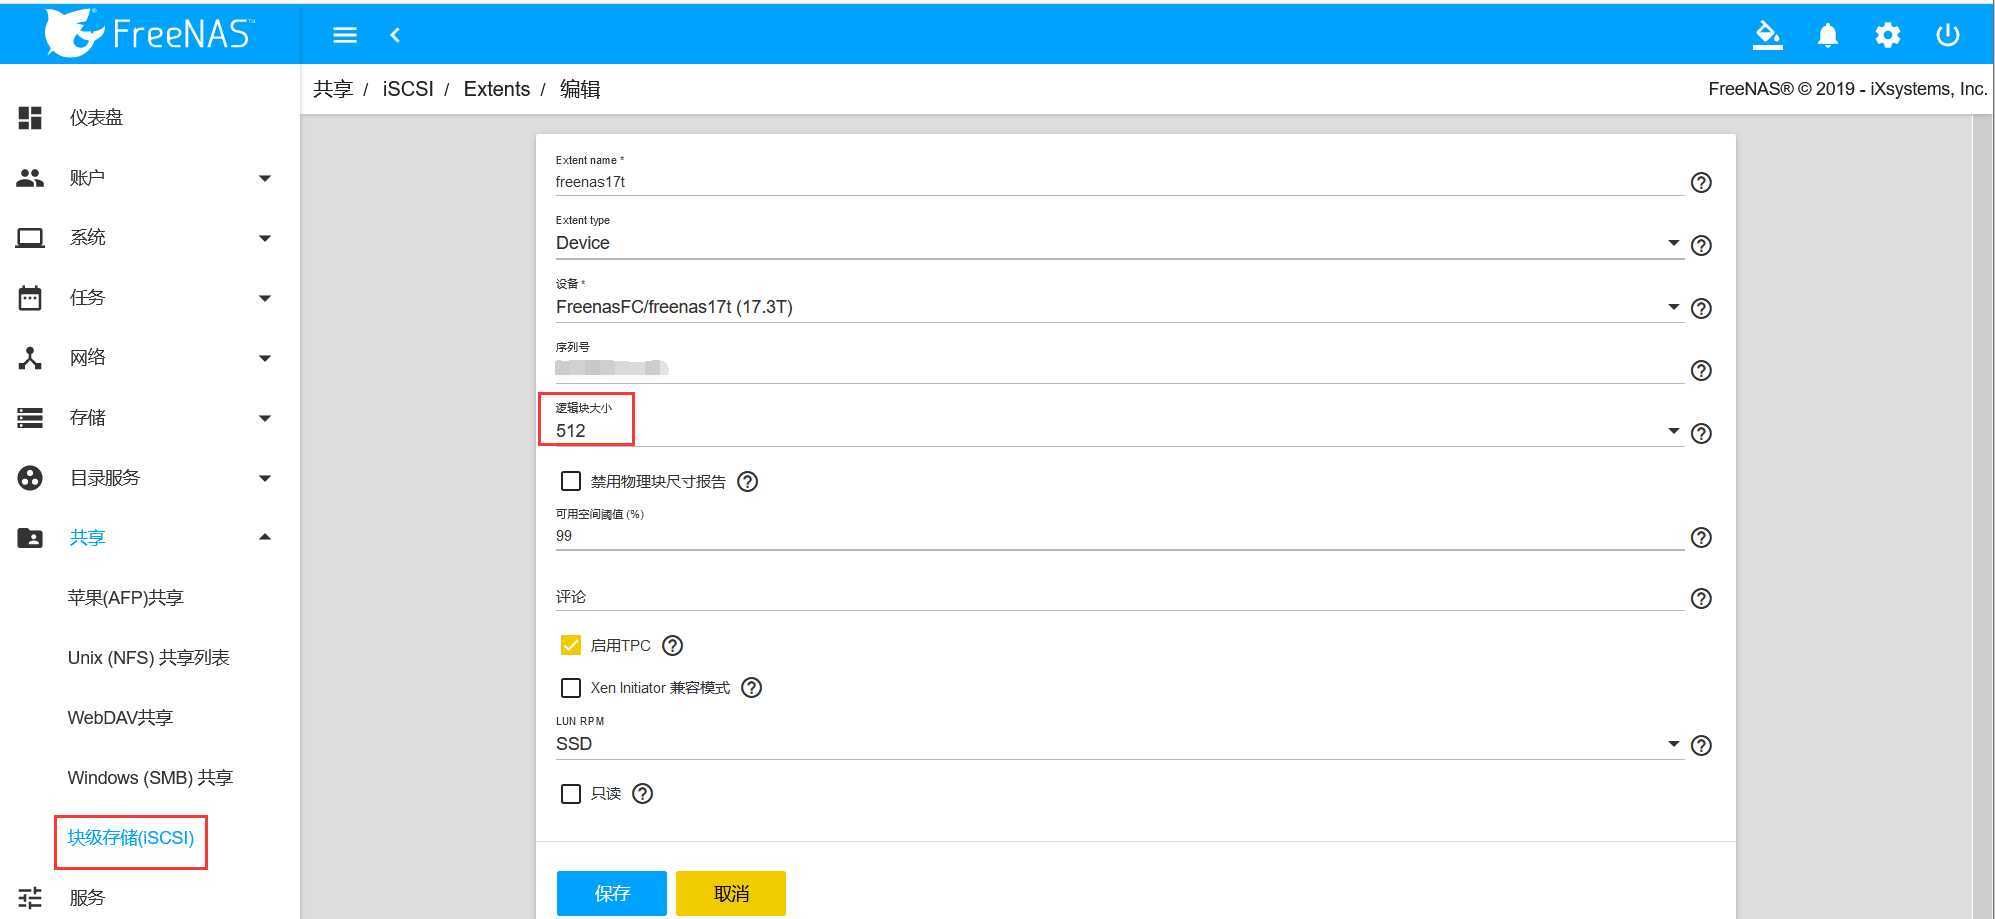Open the Extent type dropdown
This screenshot has width=1995, height=919.
(x=1118, y=243)
